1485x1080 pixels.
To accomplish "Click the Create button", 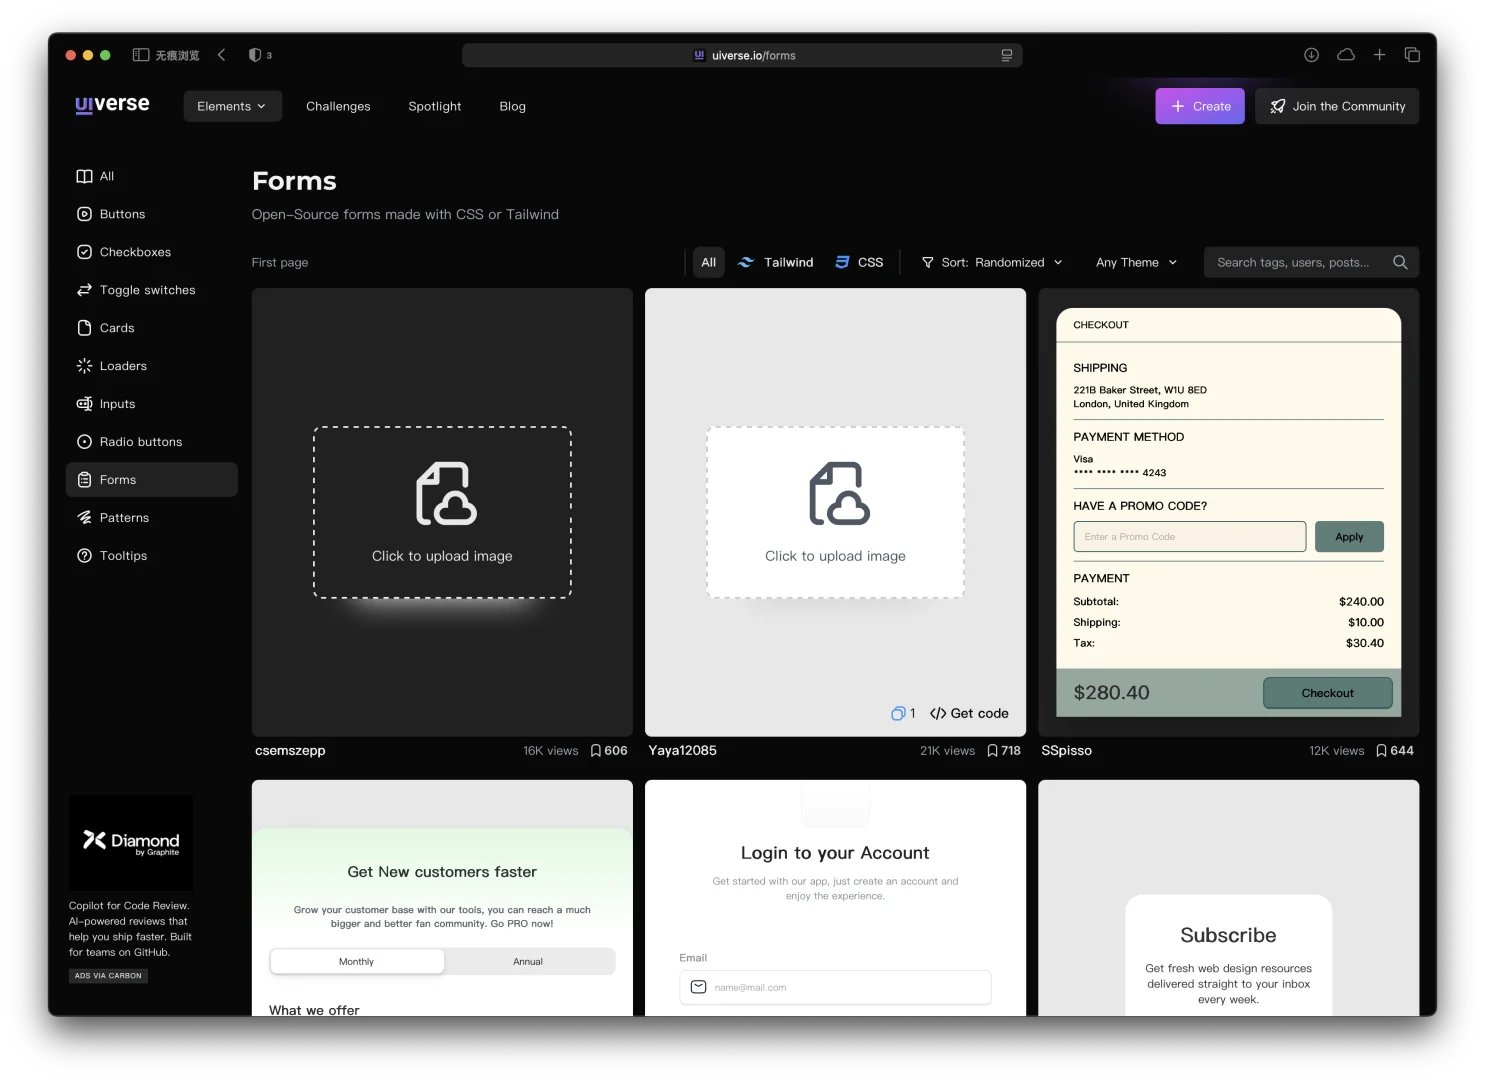I will (1200, 106).
